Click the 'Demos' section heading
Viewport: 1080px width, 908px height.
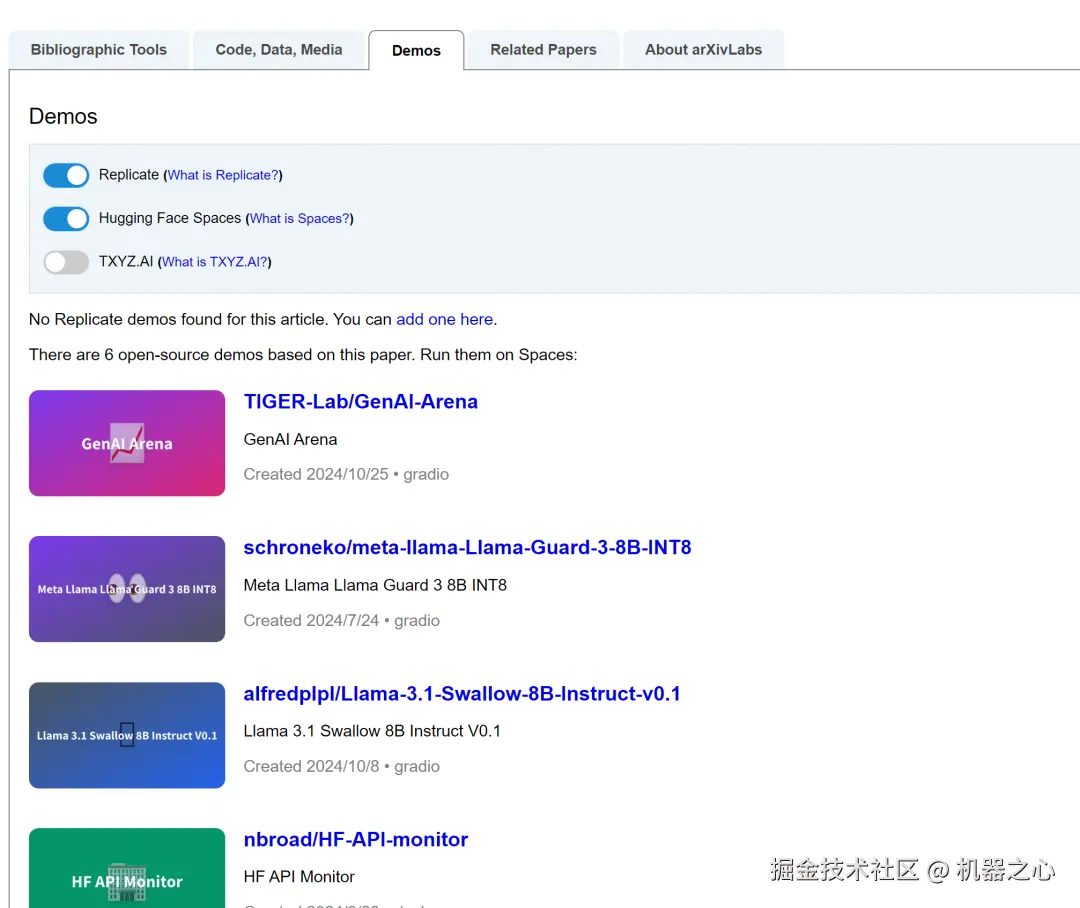tap(63, 116)
